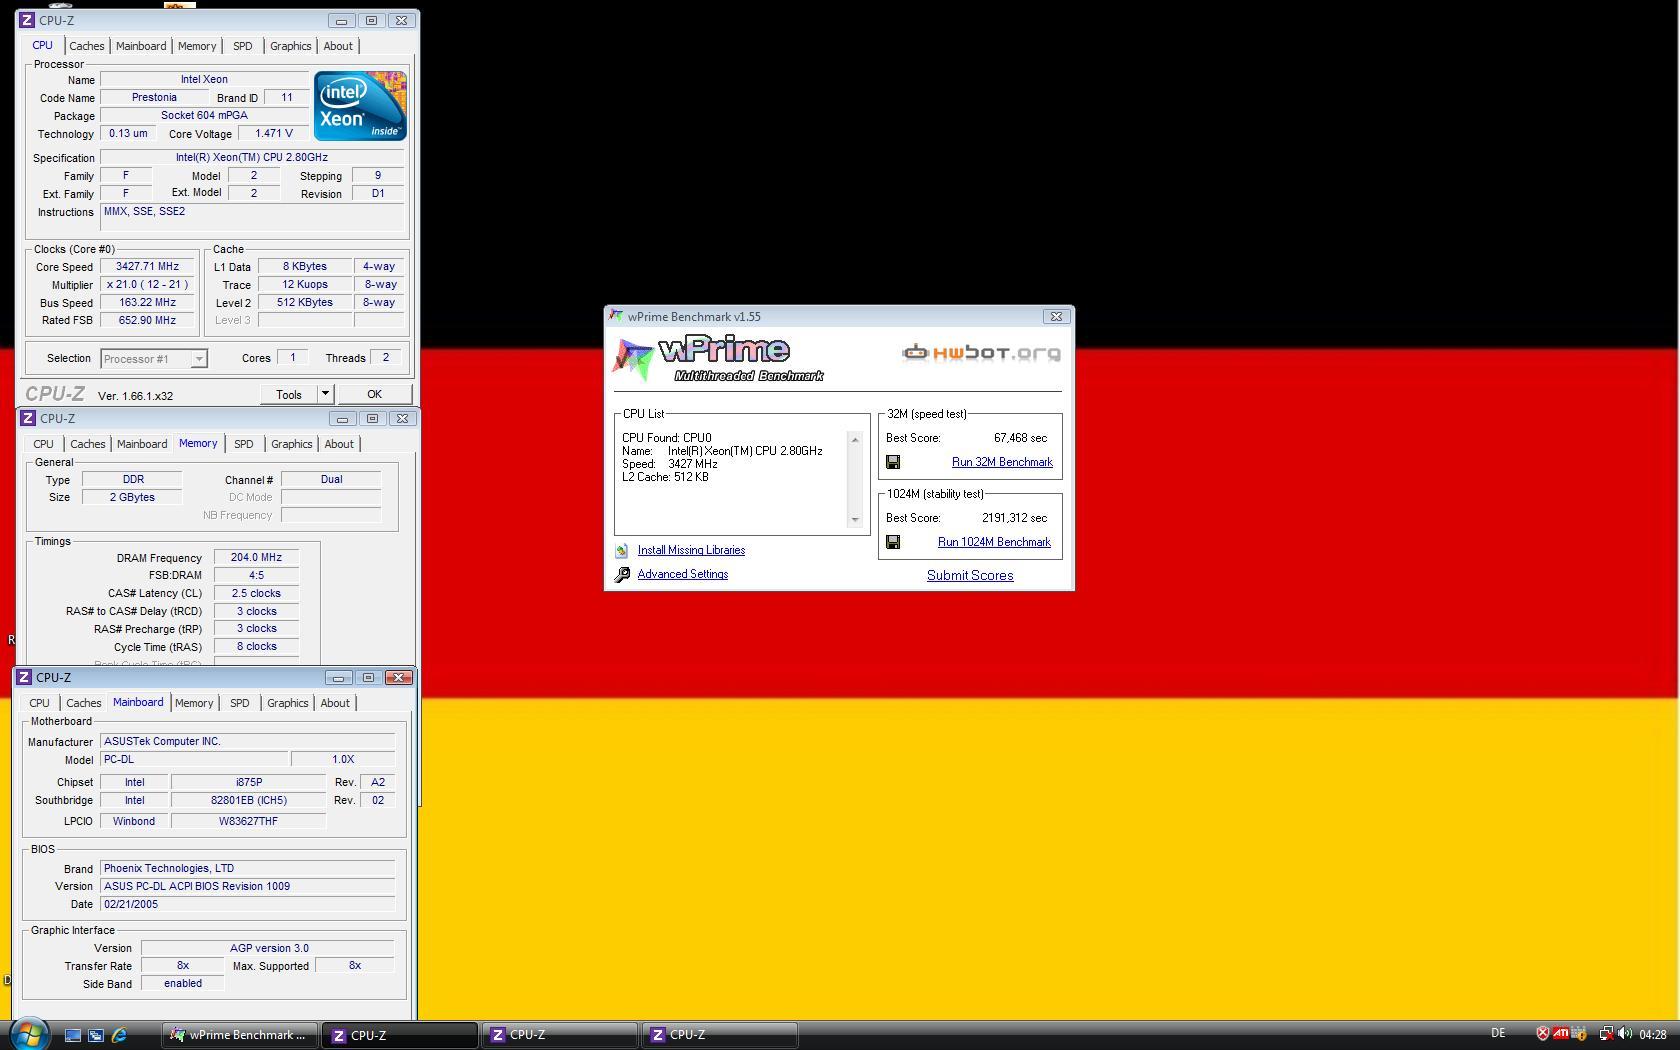Click Southbridge value 82801EB (ICH5)
The height and width of the screenshot is (1050, 1680).
(249, 800)
